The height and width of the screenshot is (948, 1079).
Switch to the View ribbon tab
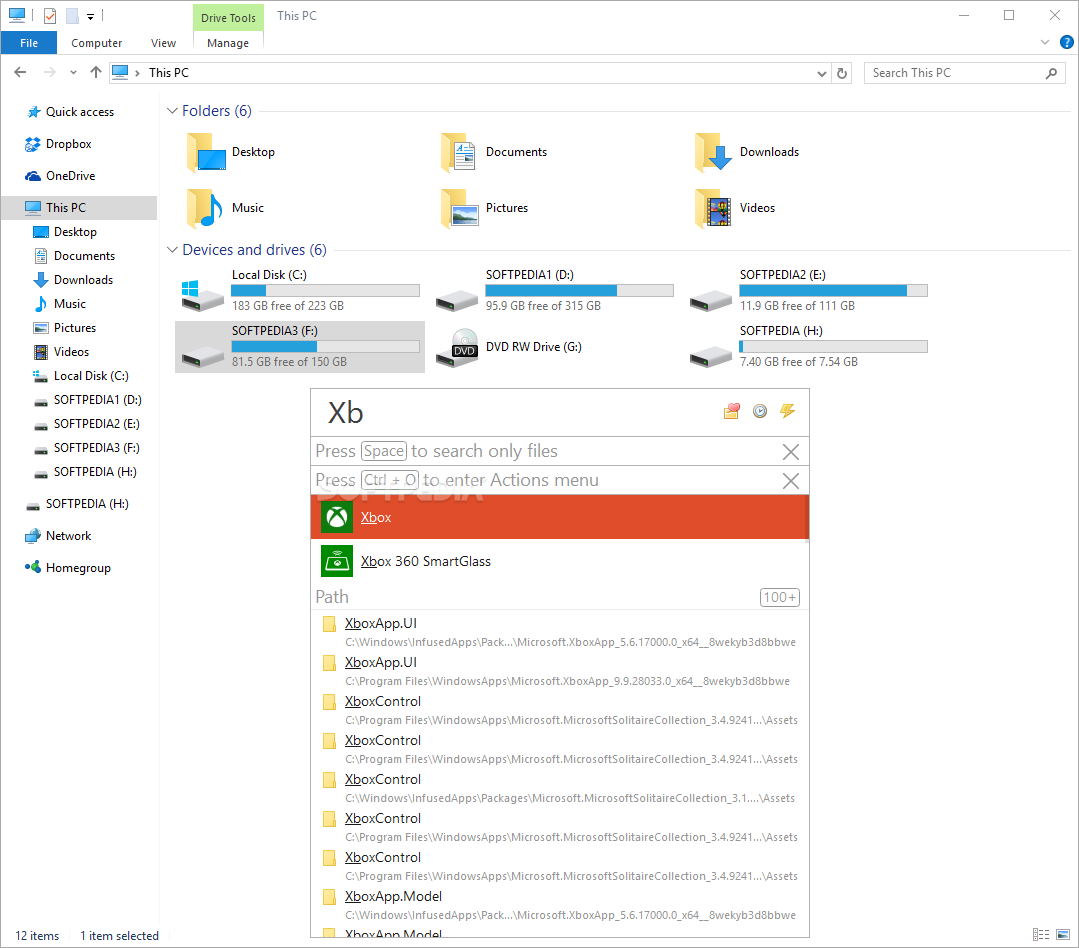(x=163, y=43)
